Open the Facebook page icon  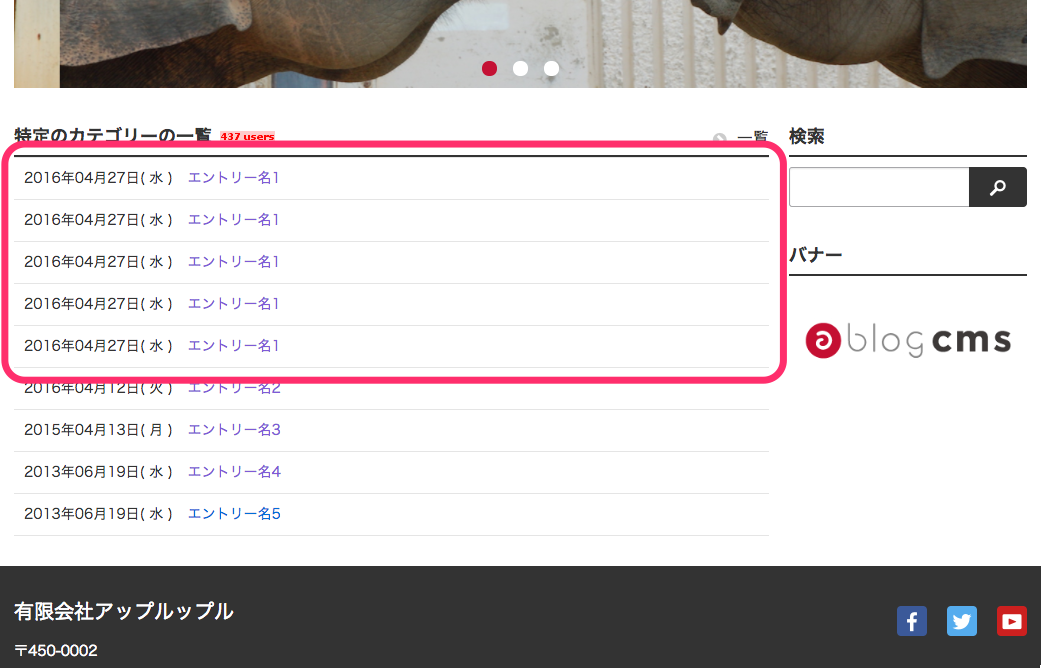(911, 621)
